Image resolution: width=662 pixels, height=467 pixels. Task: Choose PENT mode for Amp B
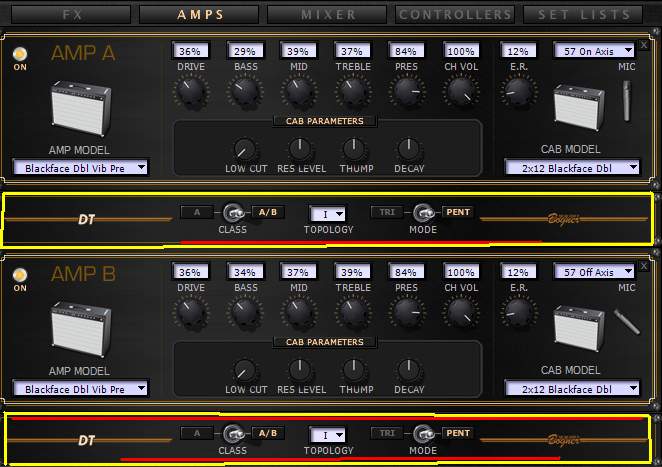[x=458, y=433]
